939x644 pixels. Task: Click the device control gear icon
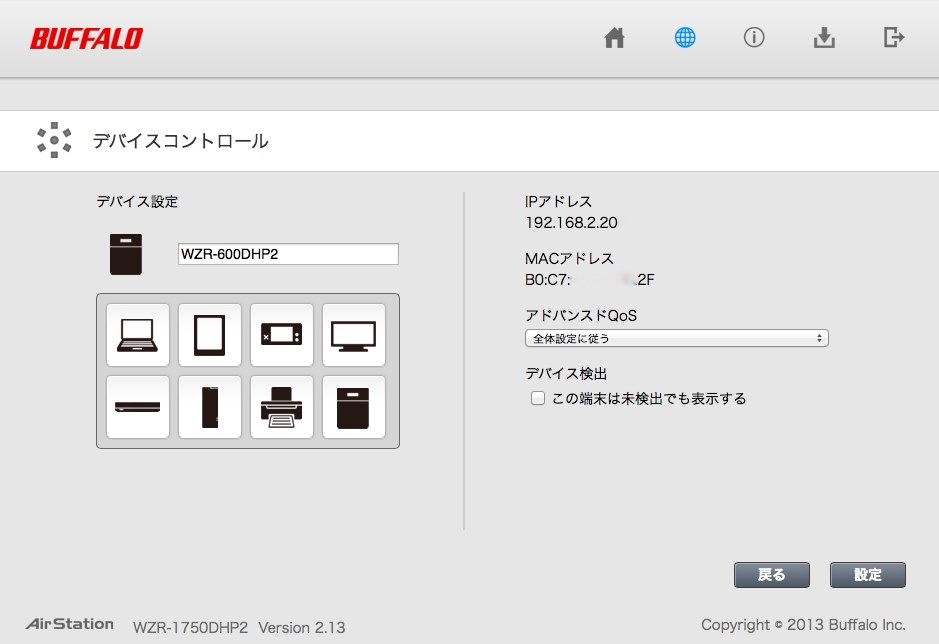point(54,140)
